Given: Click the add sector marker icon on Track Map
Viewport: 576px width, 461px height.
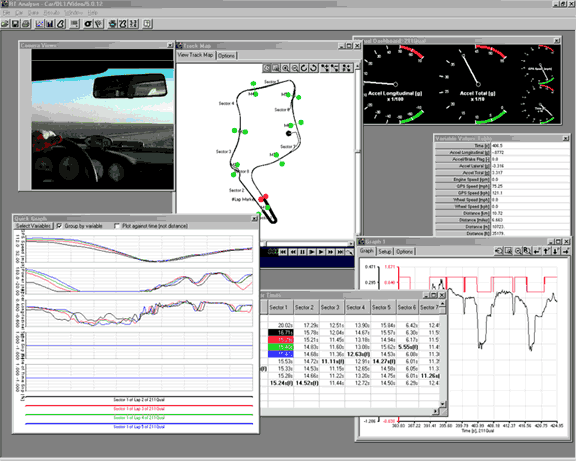Looking at the screenshot, I should 325,68.
